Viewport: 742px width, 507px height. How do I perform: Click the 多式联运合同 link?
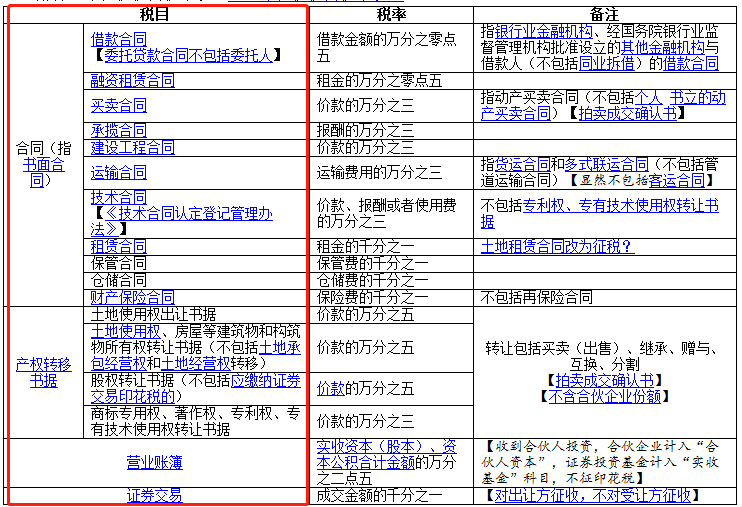click(x=607, y=164)
